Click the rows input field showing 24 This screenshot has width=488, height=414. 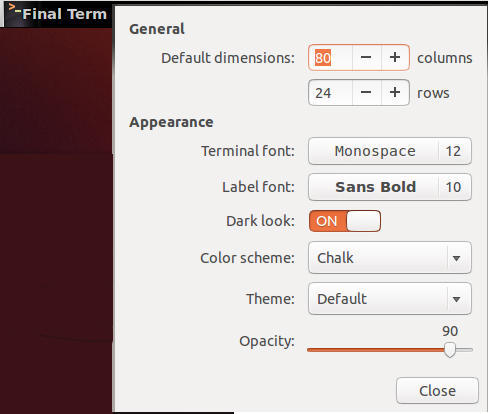coord(330,92)
